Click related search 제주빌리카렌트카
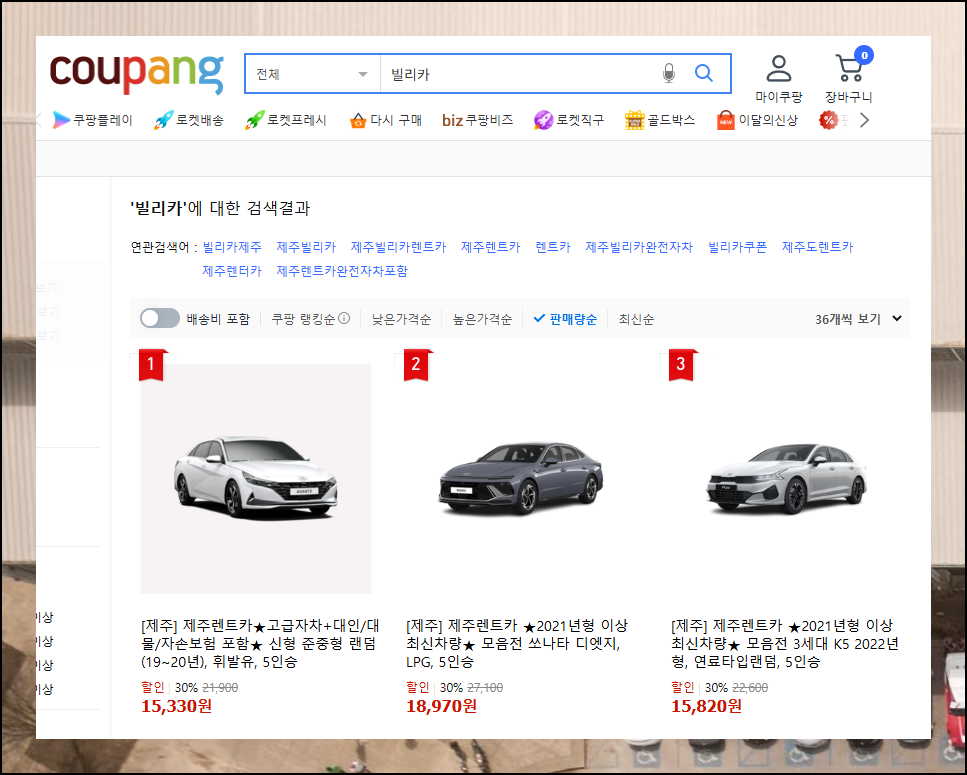This screenshot has width=967, height=775. tap(398, 247)
